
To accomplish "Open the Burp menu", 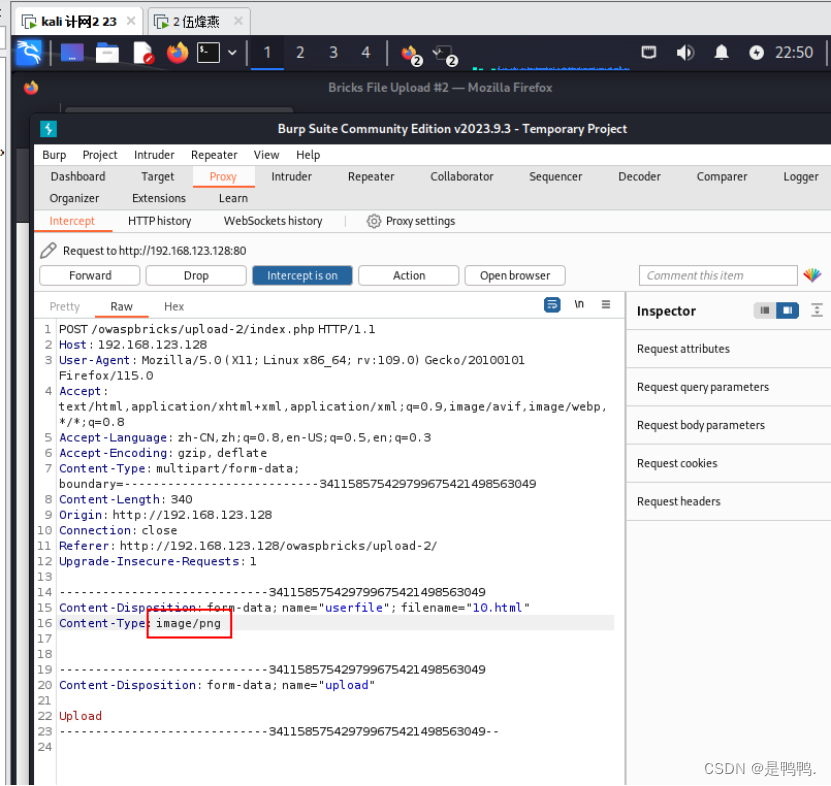I will coord(54,155).
